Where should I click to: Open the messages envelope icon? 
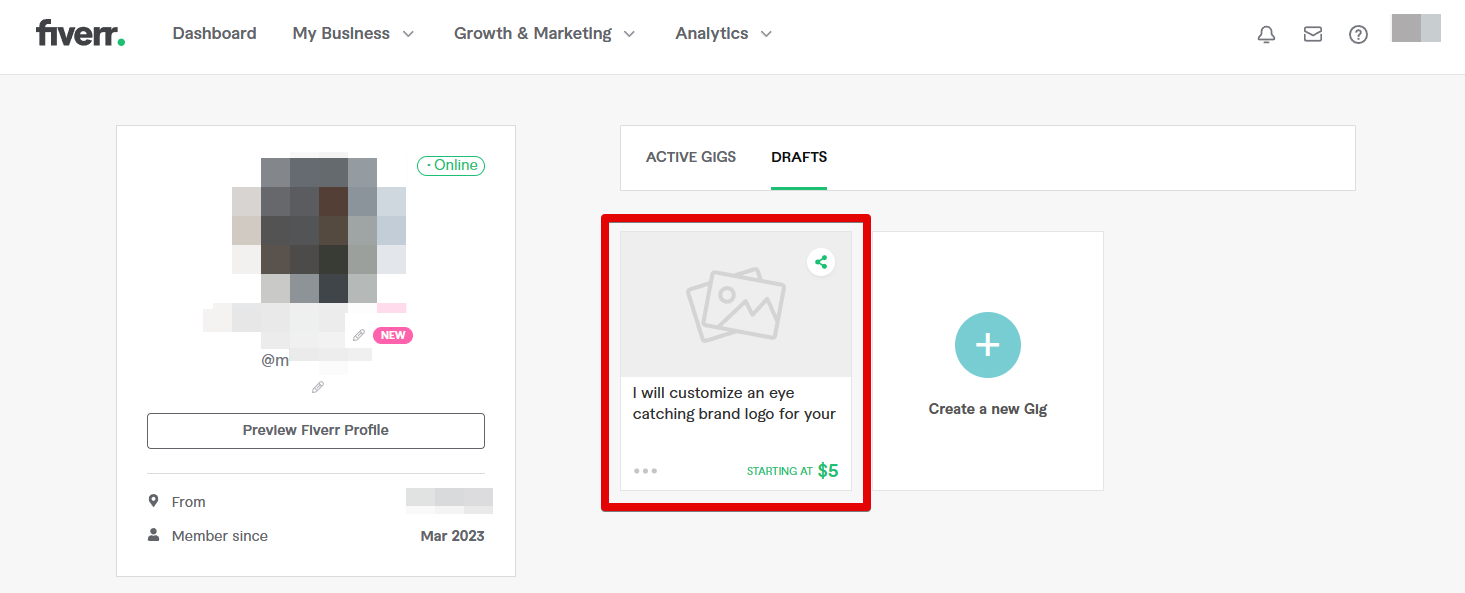click(x=1312, y=34)
